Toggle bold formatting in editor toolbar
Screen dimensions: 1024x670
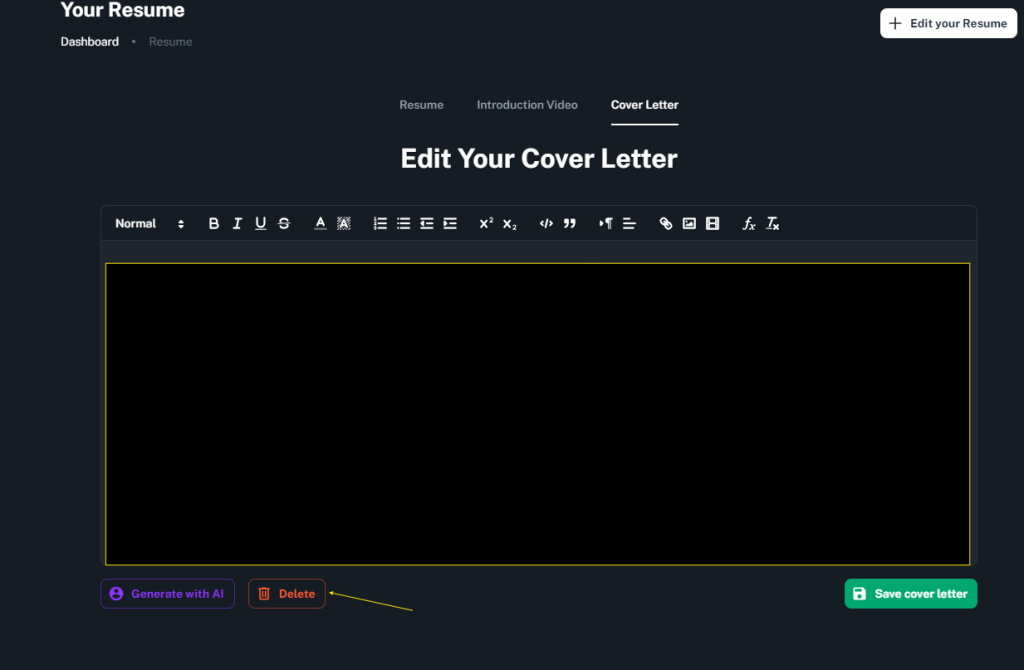214,223
